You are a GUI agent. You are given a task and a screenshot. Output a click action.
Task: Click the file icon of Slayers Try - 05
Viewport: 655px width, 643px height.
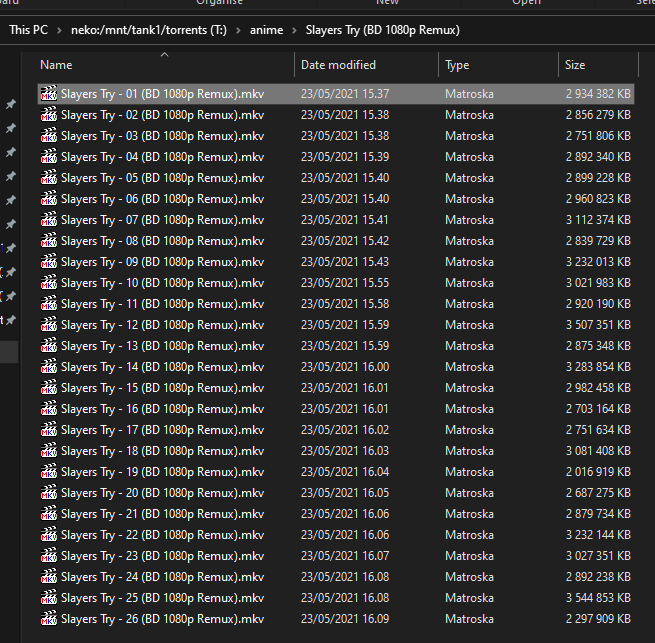pyautogui.click(x=49, y=178)
